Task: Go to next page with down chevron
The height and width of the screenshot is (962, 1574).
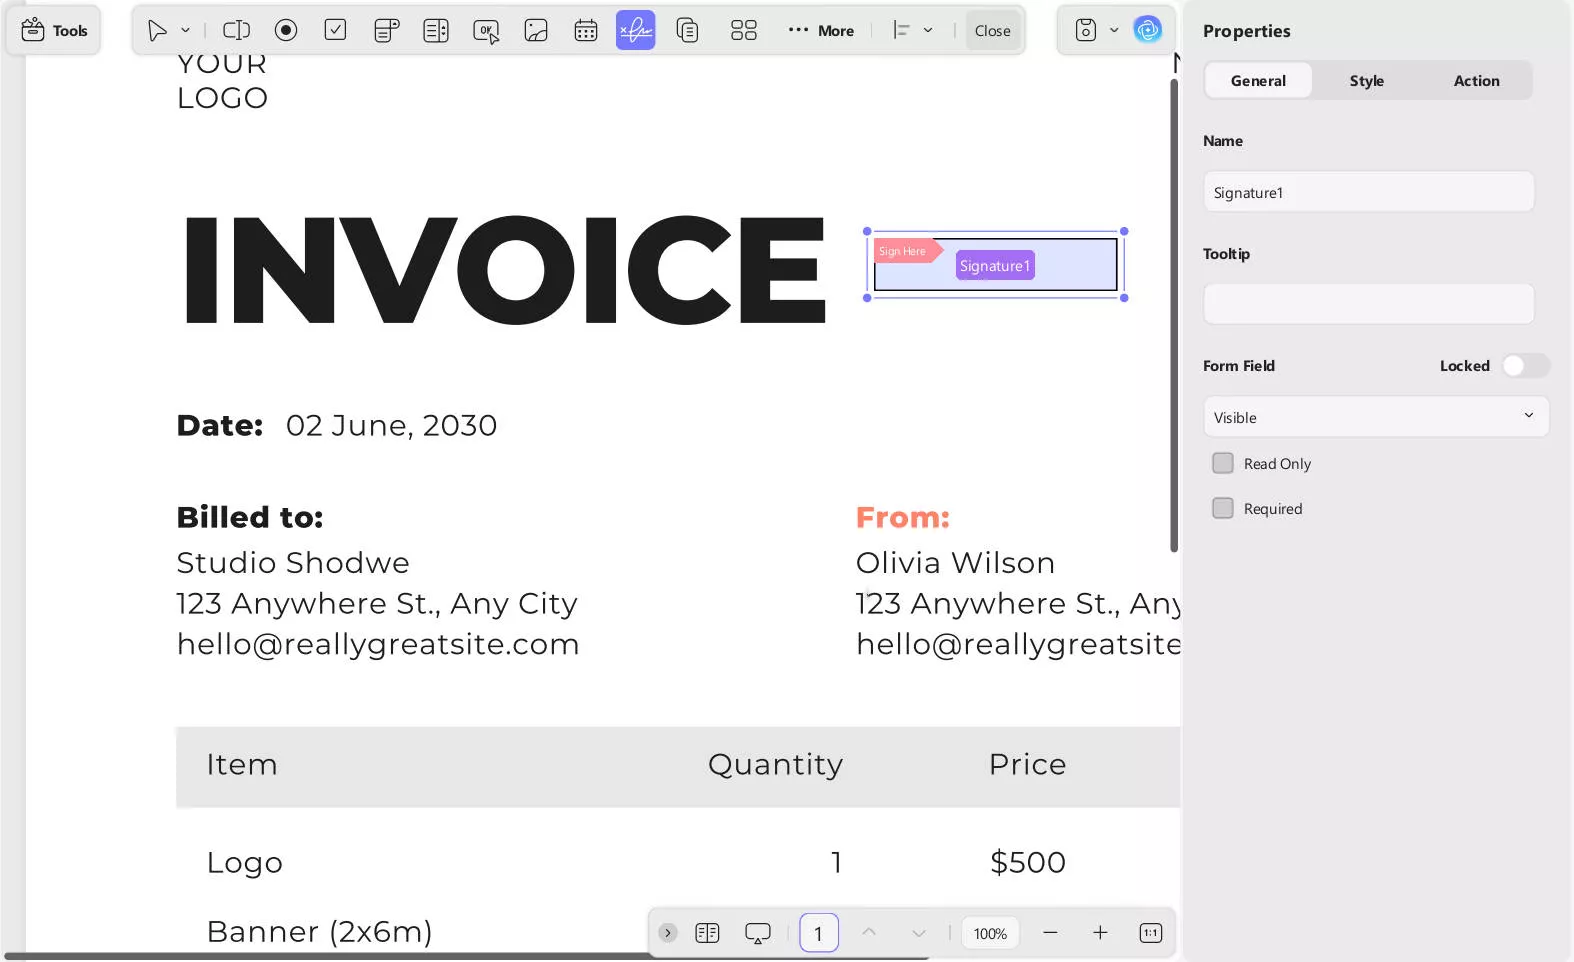Action: (919, 933)
